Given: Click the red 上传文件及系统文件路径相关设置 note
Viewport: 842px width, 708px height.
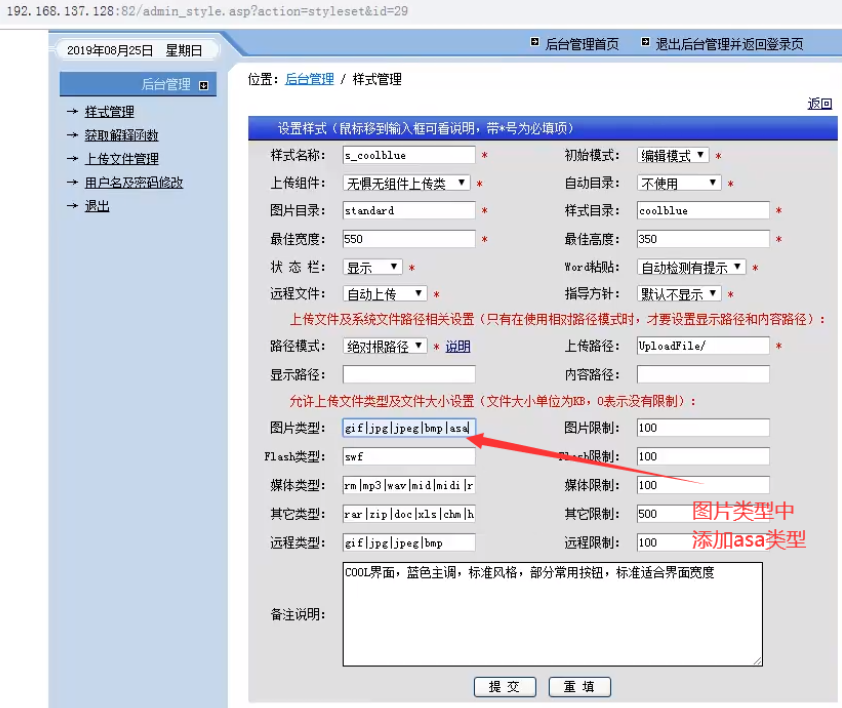Looking at the screenshot, I should click(x=557, y=320).
